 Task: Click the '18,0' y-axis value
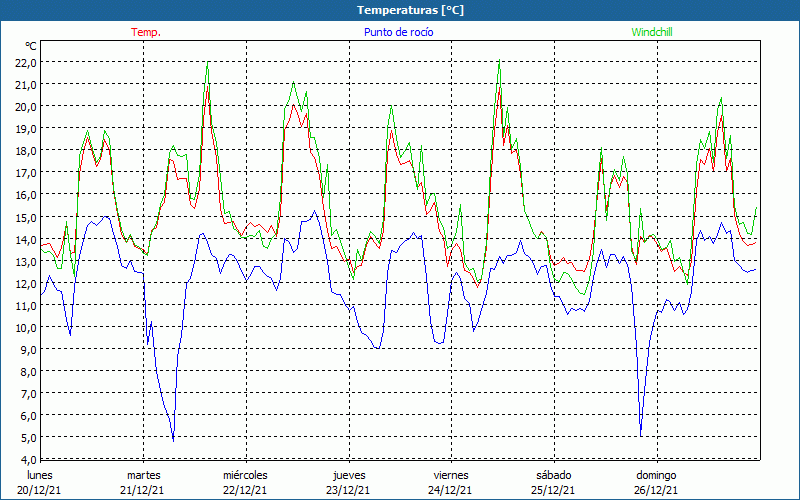pyautogui.click(x=26, y=151)
